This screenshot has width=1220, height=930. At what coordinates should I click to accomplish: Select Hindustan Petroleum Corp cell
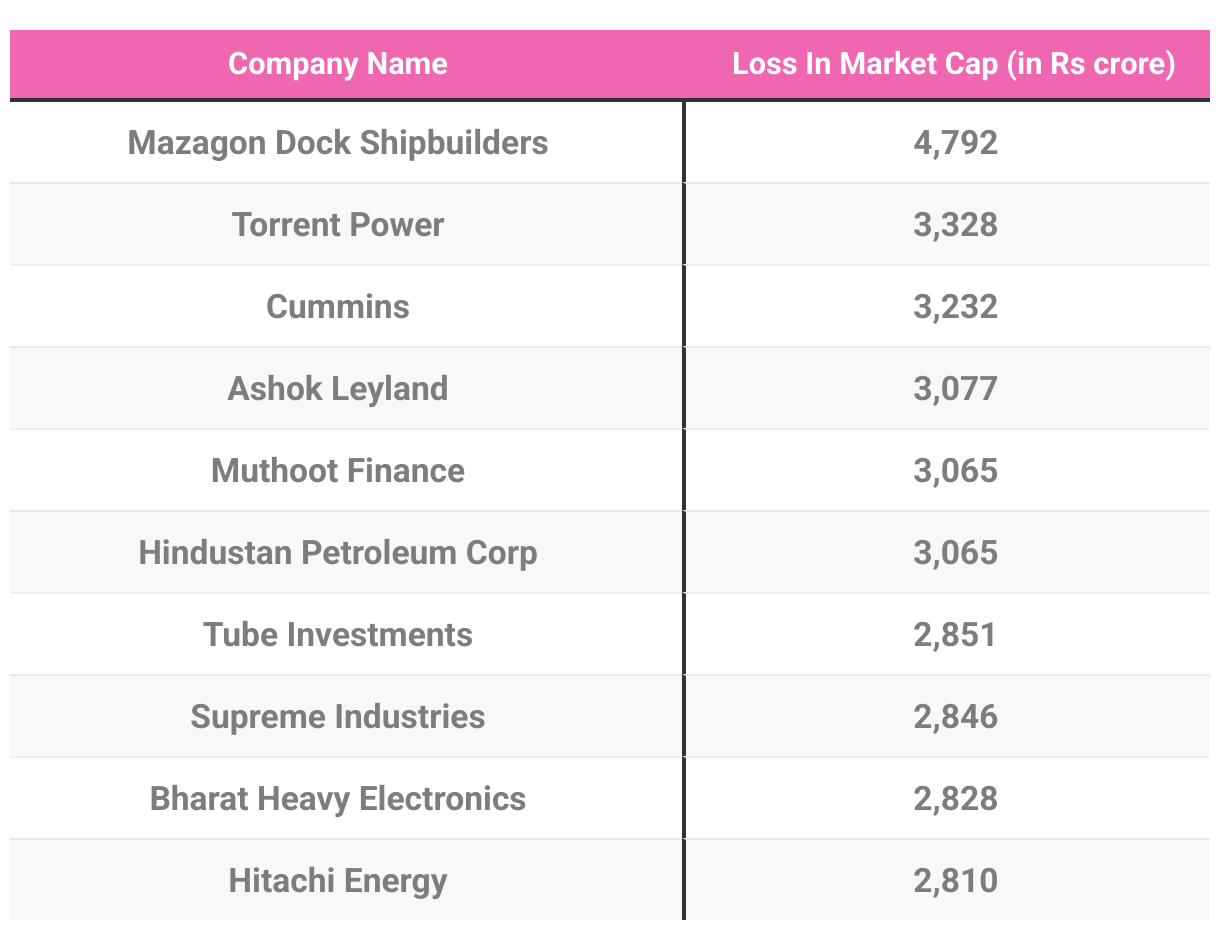click(338, 552)
